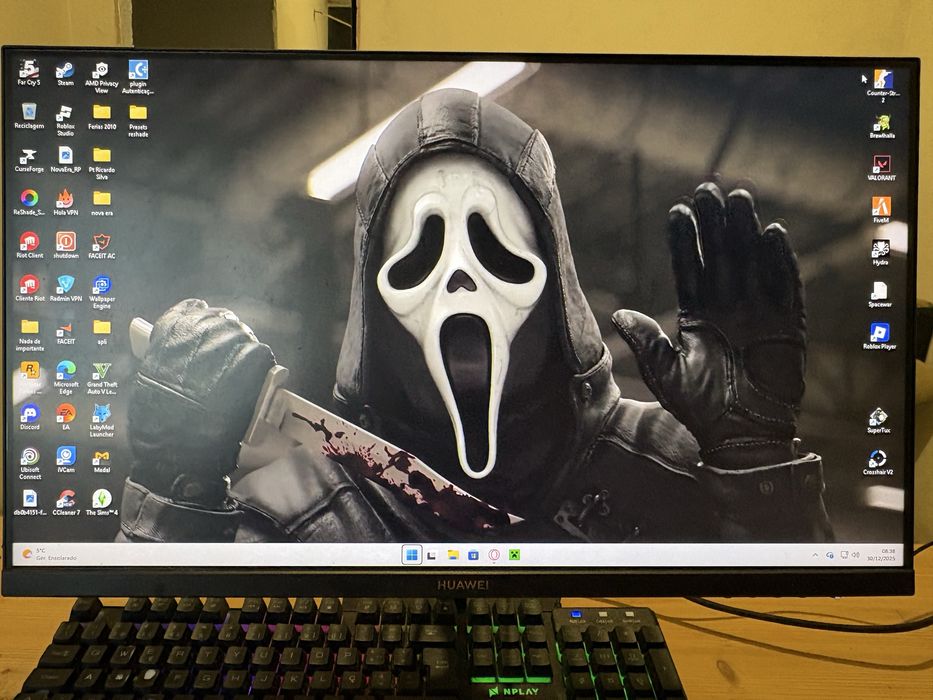Viewport: 933px width, 700px height.
Task: Expand the hidden system tray icons
Action: [815, 555]
